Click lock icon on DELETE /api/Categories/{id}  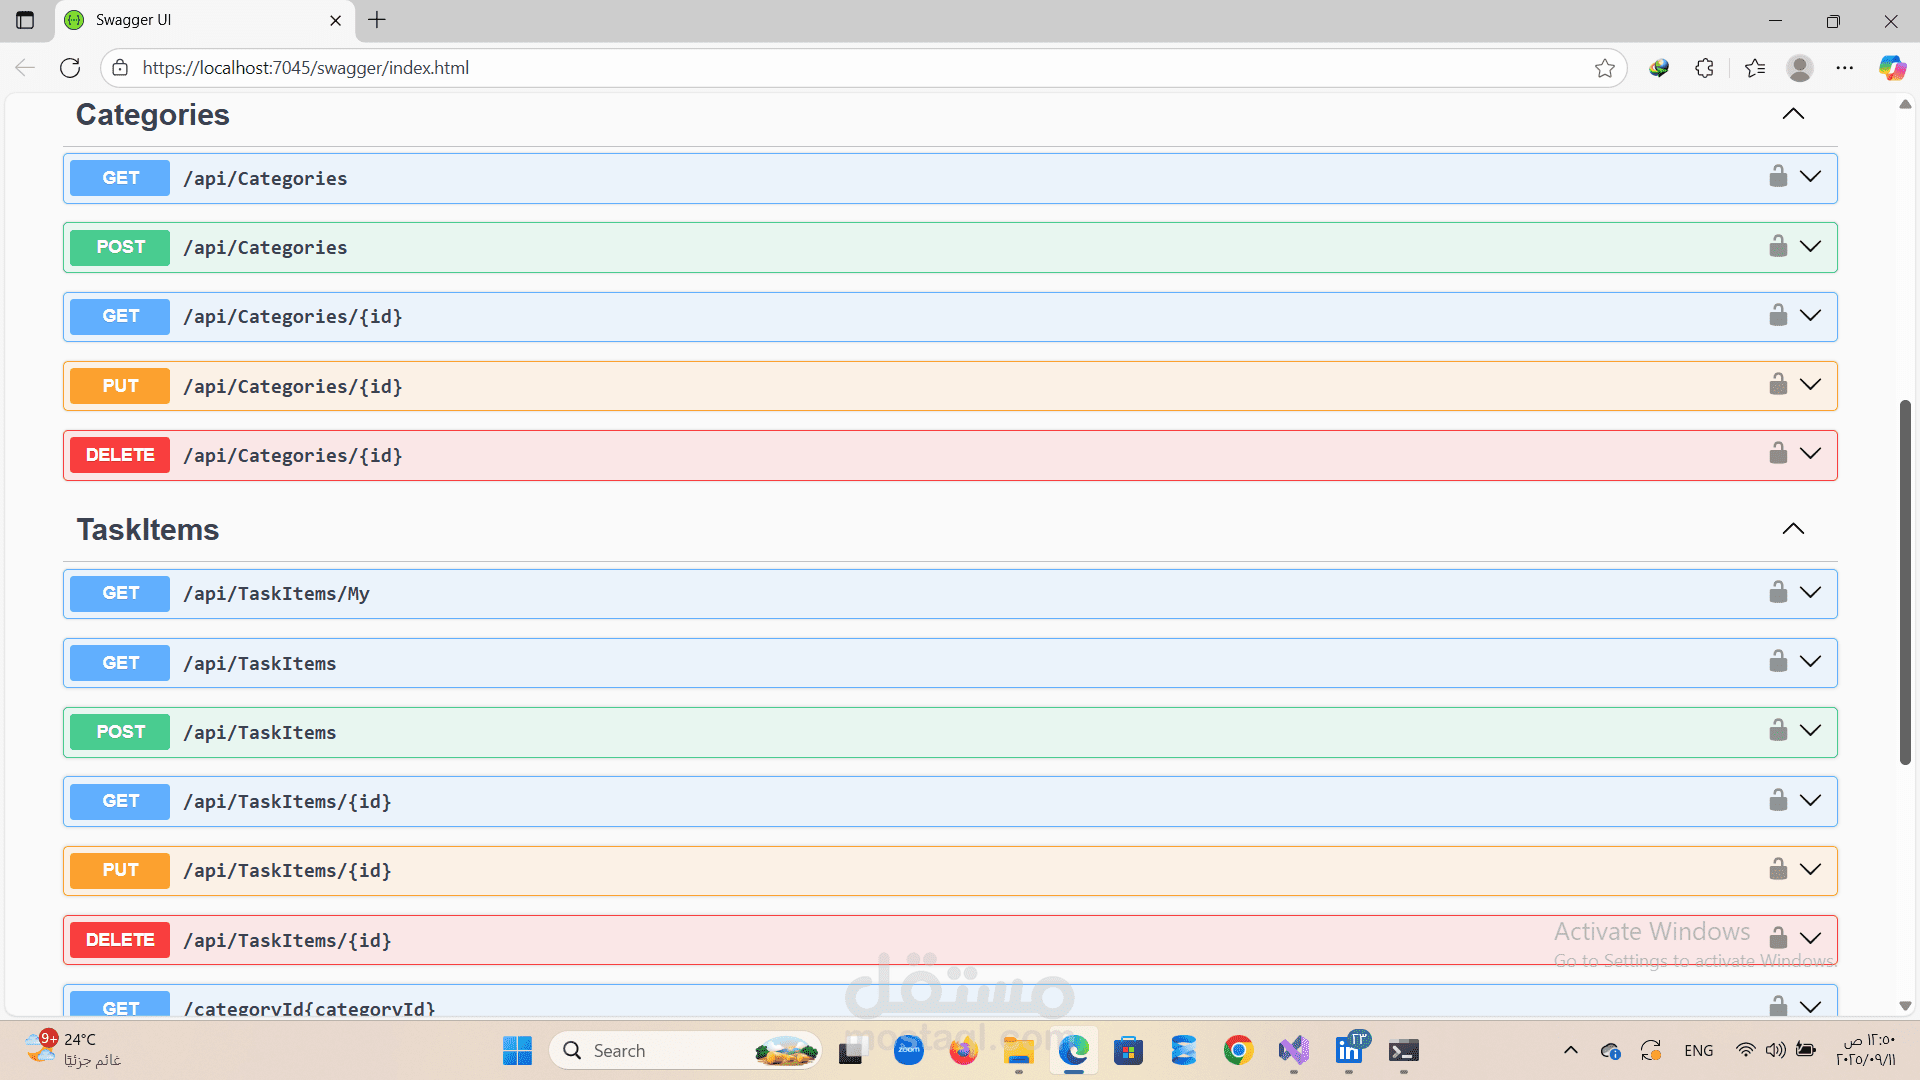(x=1778, y=454)
